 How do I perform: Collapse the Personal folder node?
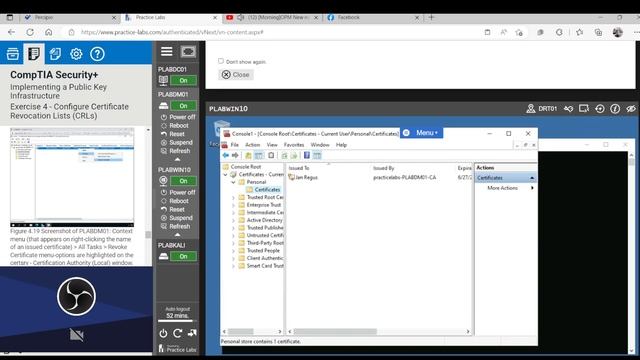coord(233,182)
